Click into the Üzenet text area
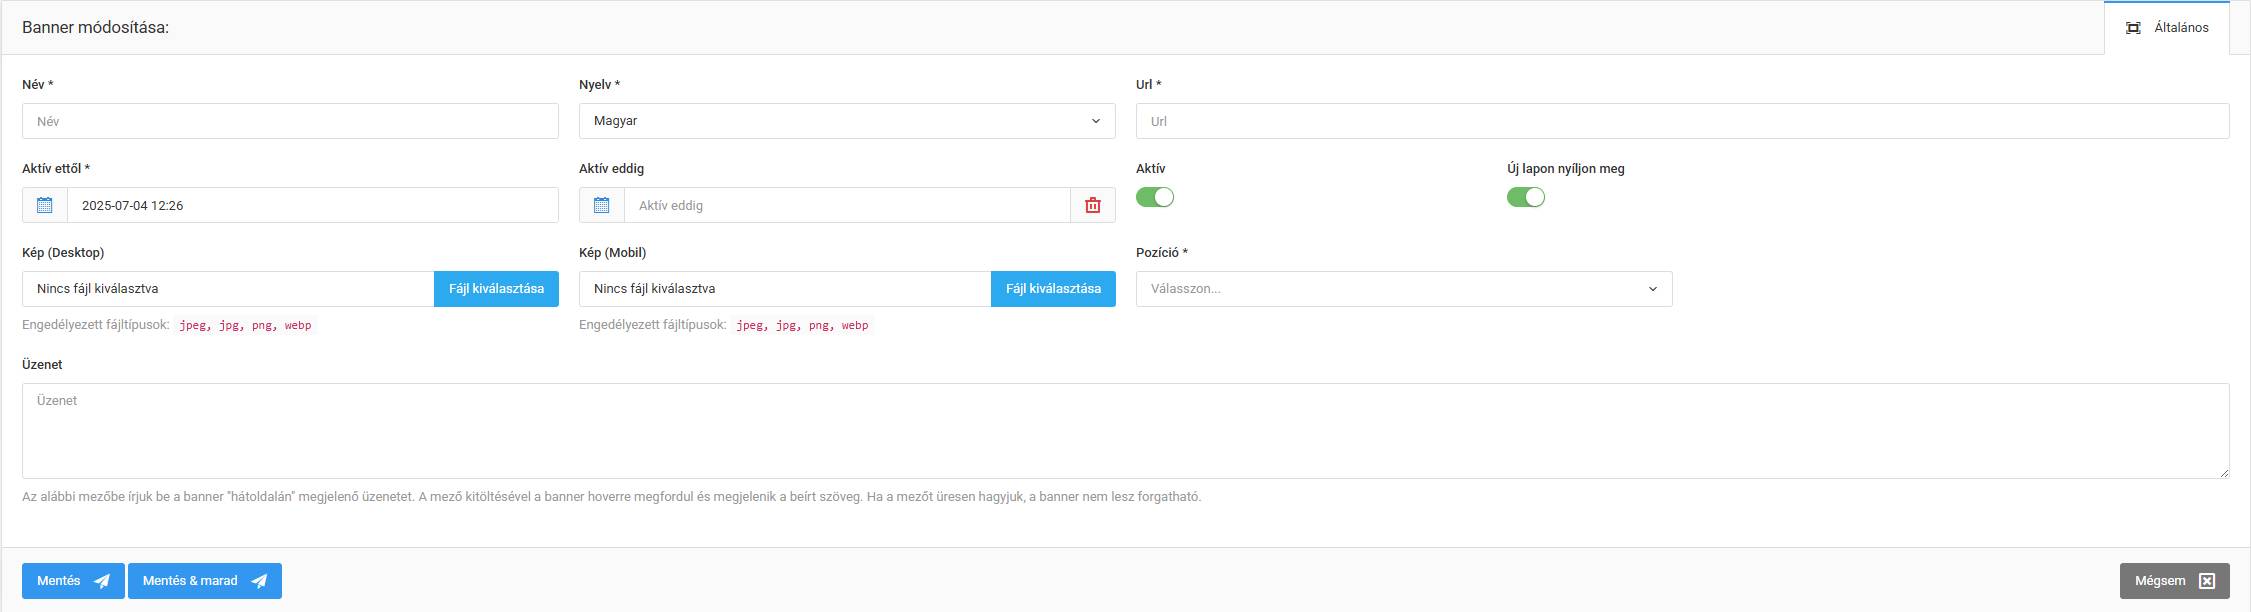The height and width of the screenshot is (612, 2251). click(1125, 431)
